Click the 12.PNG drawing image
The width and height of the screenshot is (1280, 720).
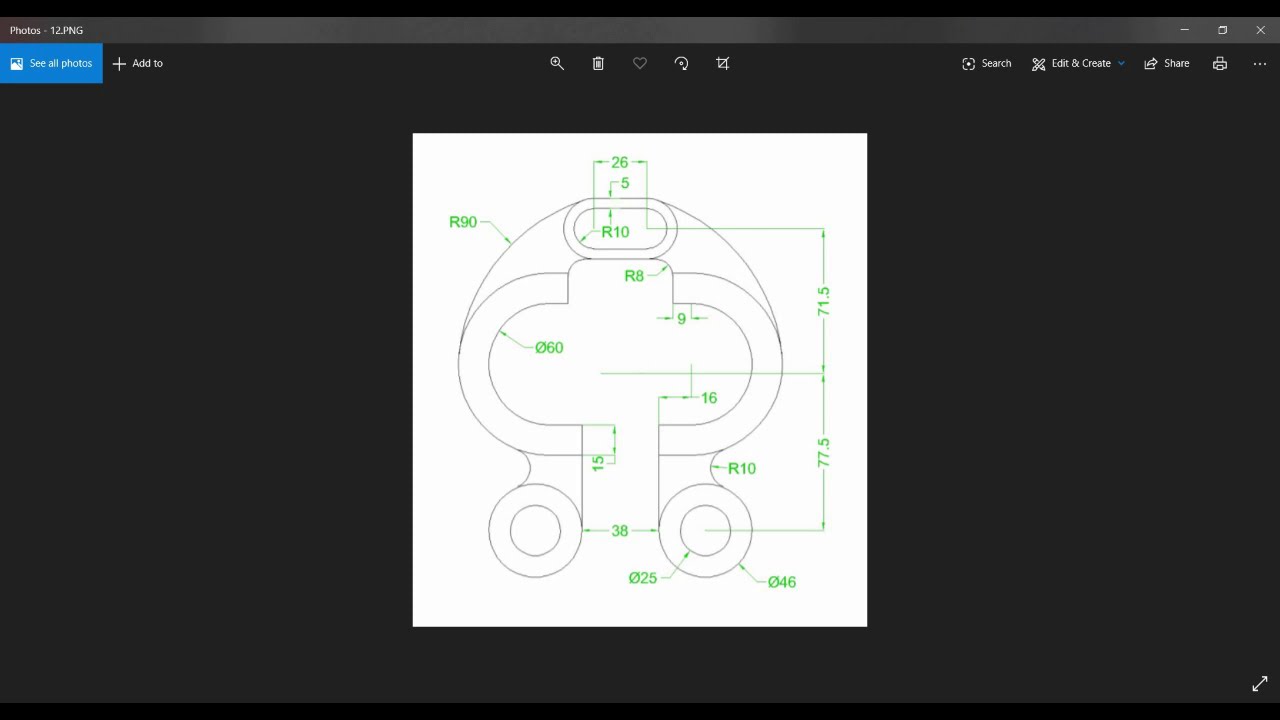click(640, 380)
